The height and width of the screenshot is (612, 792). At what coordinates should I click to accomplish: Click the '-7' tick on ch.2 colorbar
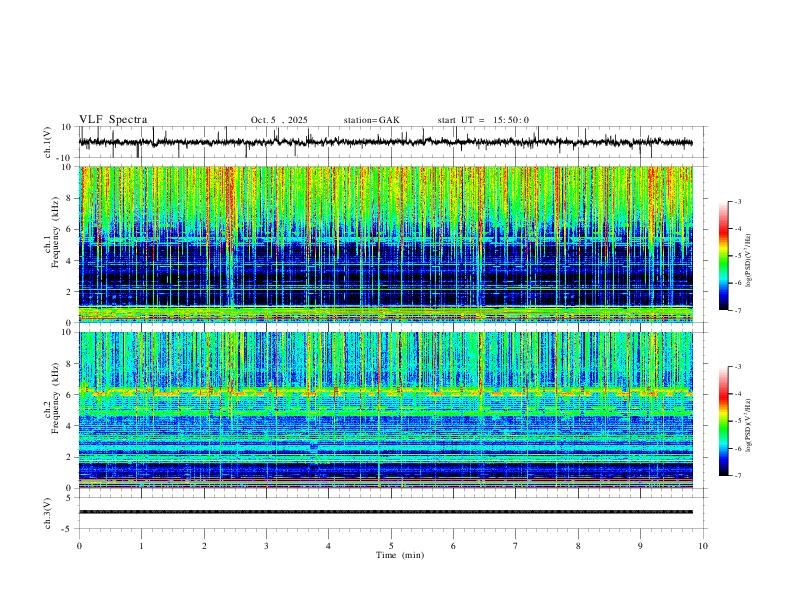(x=737, y=475)
